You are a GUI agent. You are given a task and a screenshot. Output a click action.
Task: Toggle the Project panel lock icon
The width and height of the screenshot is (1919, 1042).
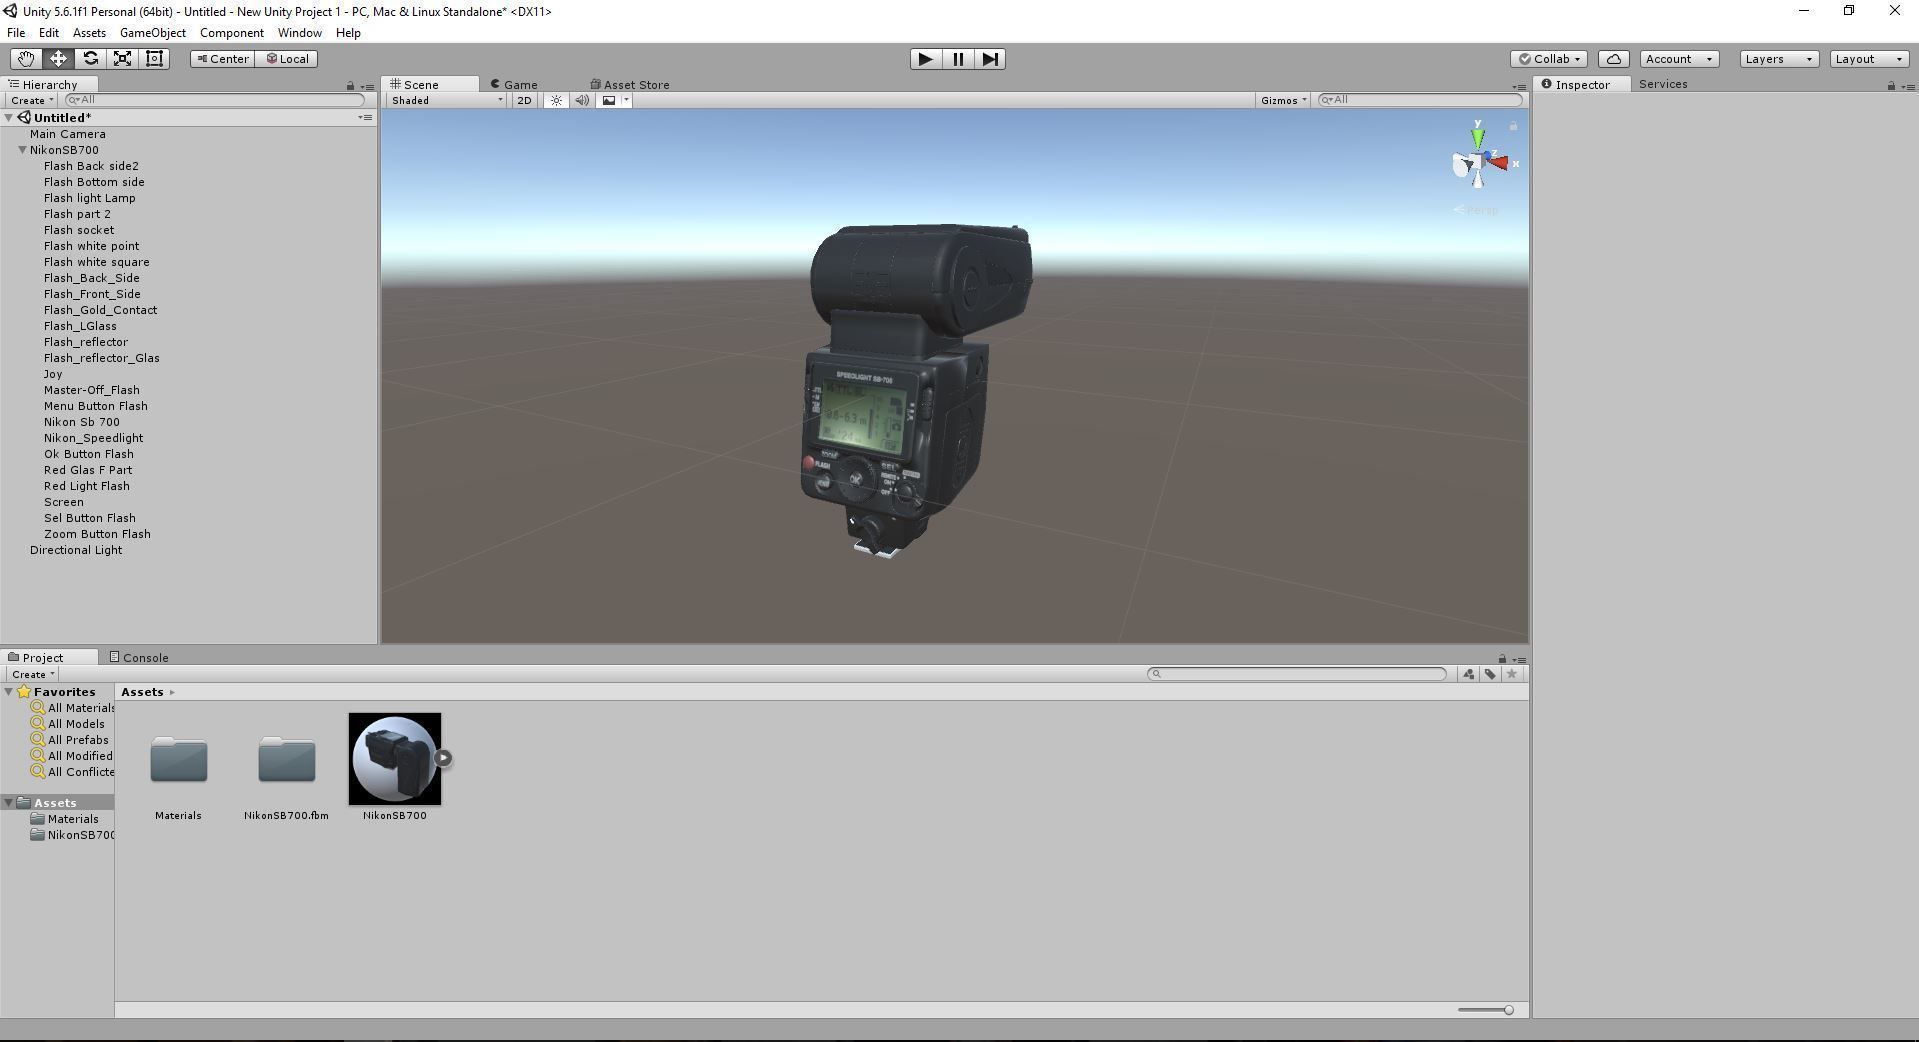pyautogui.click(x=1502, y=659)
